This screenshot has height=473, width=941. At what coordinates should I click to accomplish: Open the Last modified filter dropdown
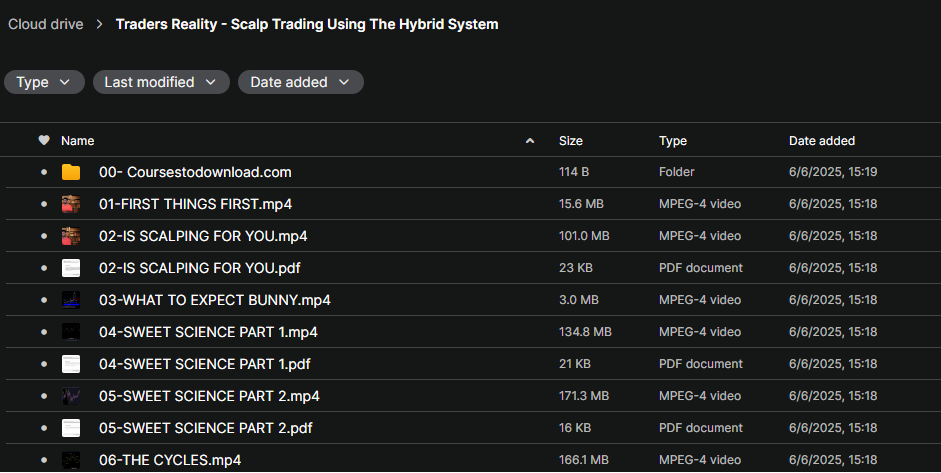(x=161, y=82)
